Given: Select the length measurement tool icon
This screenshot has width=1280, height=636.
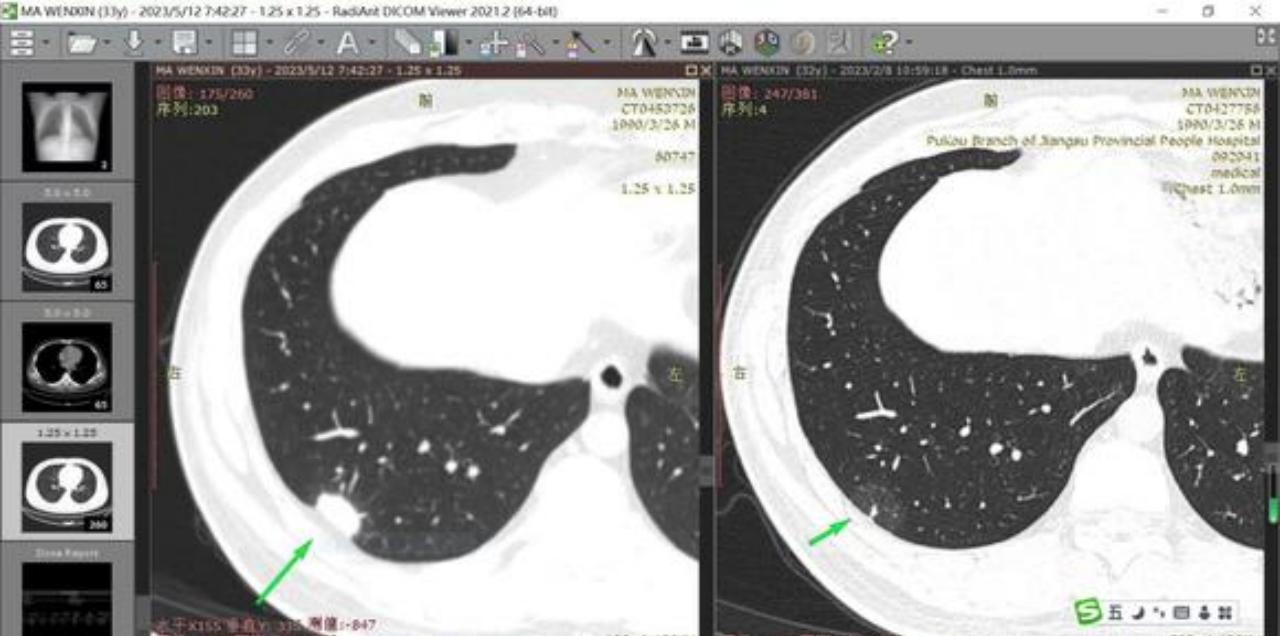Looking at the screenshot, I should pos(579,44).
